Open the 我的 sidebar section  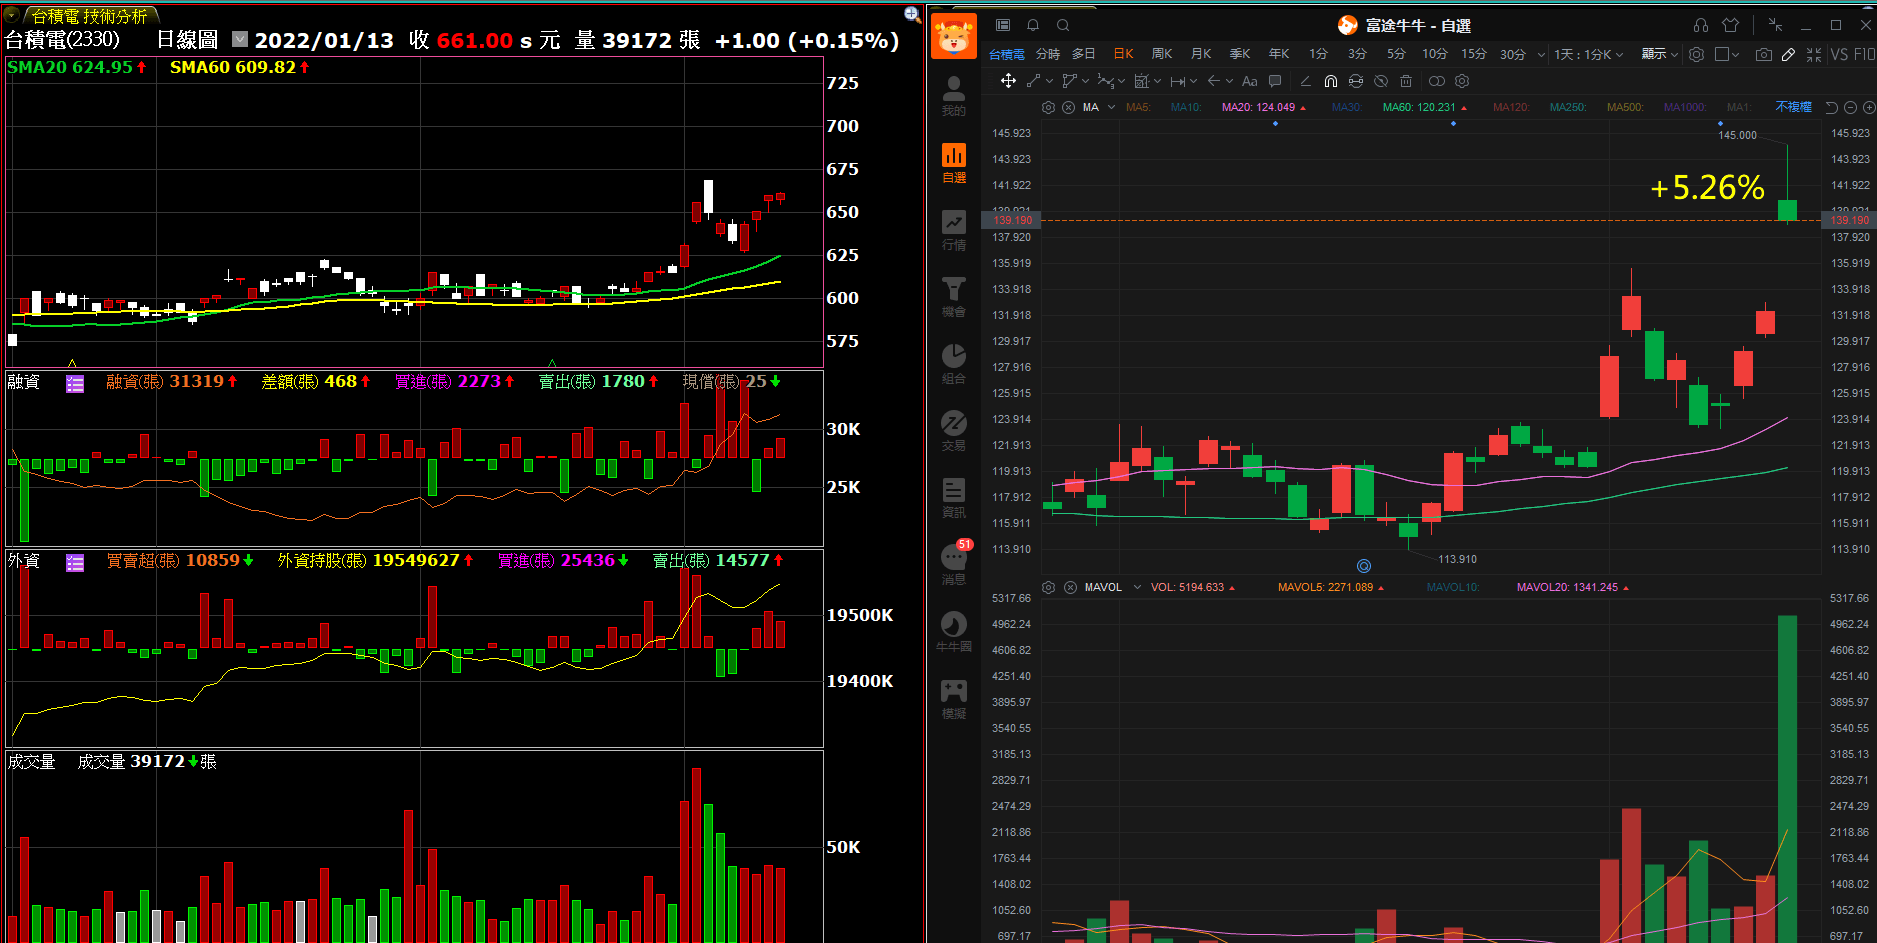coord(954,96)
